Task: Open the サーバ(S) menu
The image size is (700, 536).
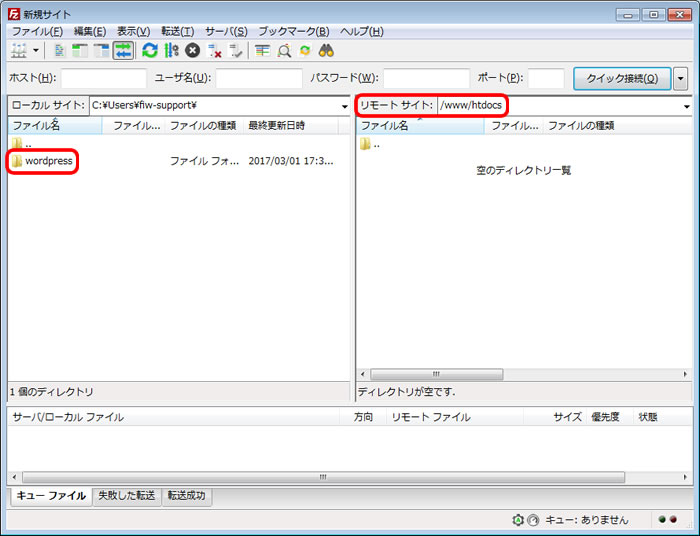Action: coord(226,32)
